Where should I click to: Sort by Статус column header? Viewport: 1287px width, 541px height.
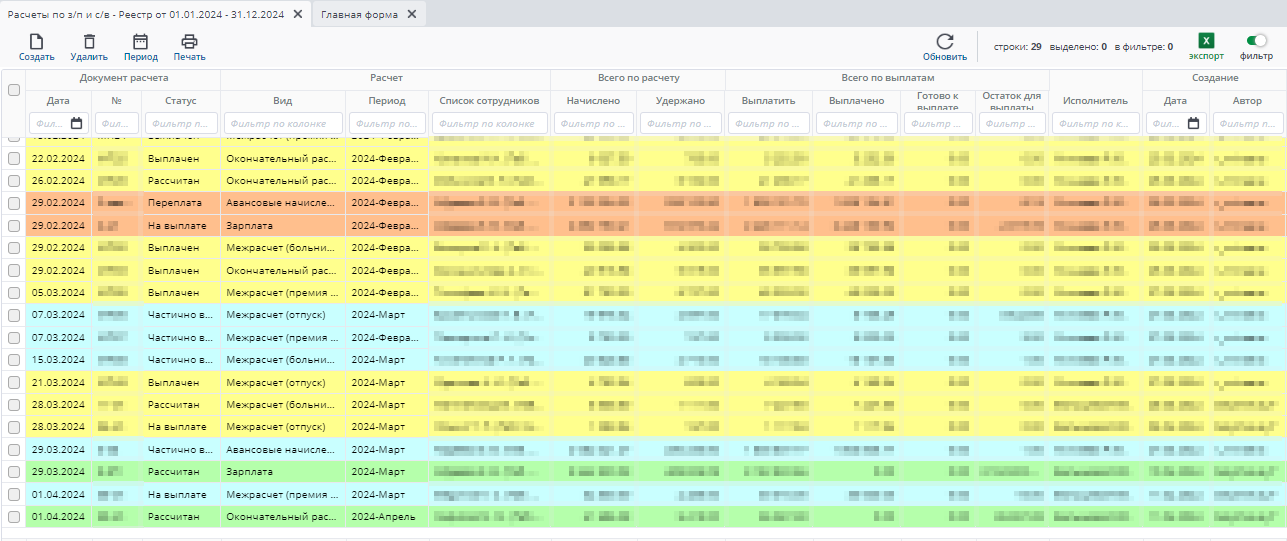[x=180, y=101]
